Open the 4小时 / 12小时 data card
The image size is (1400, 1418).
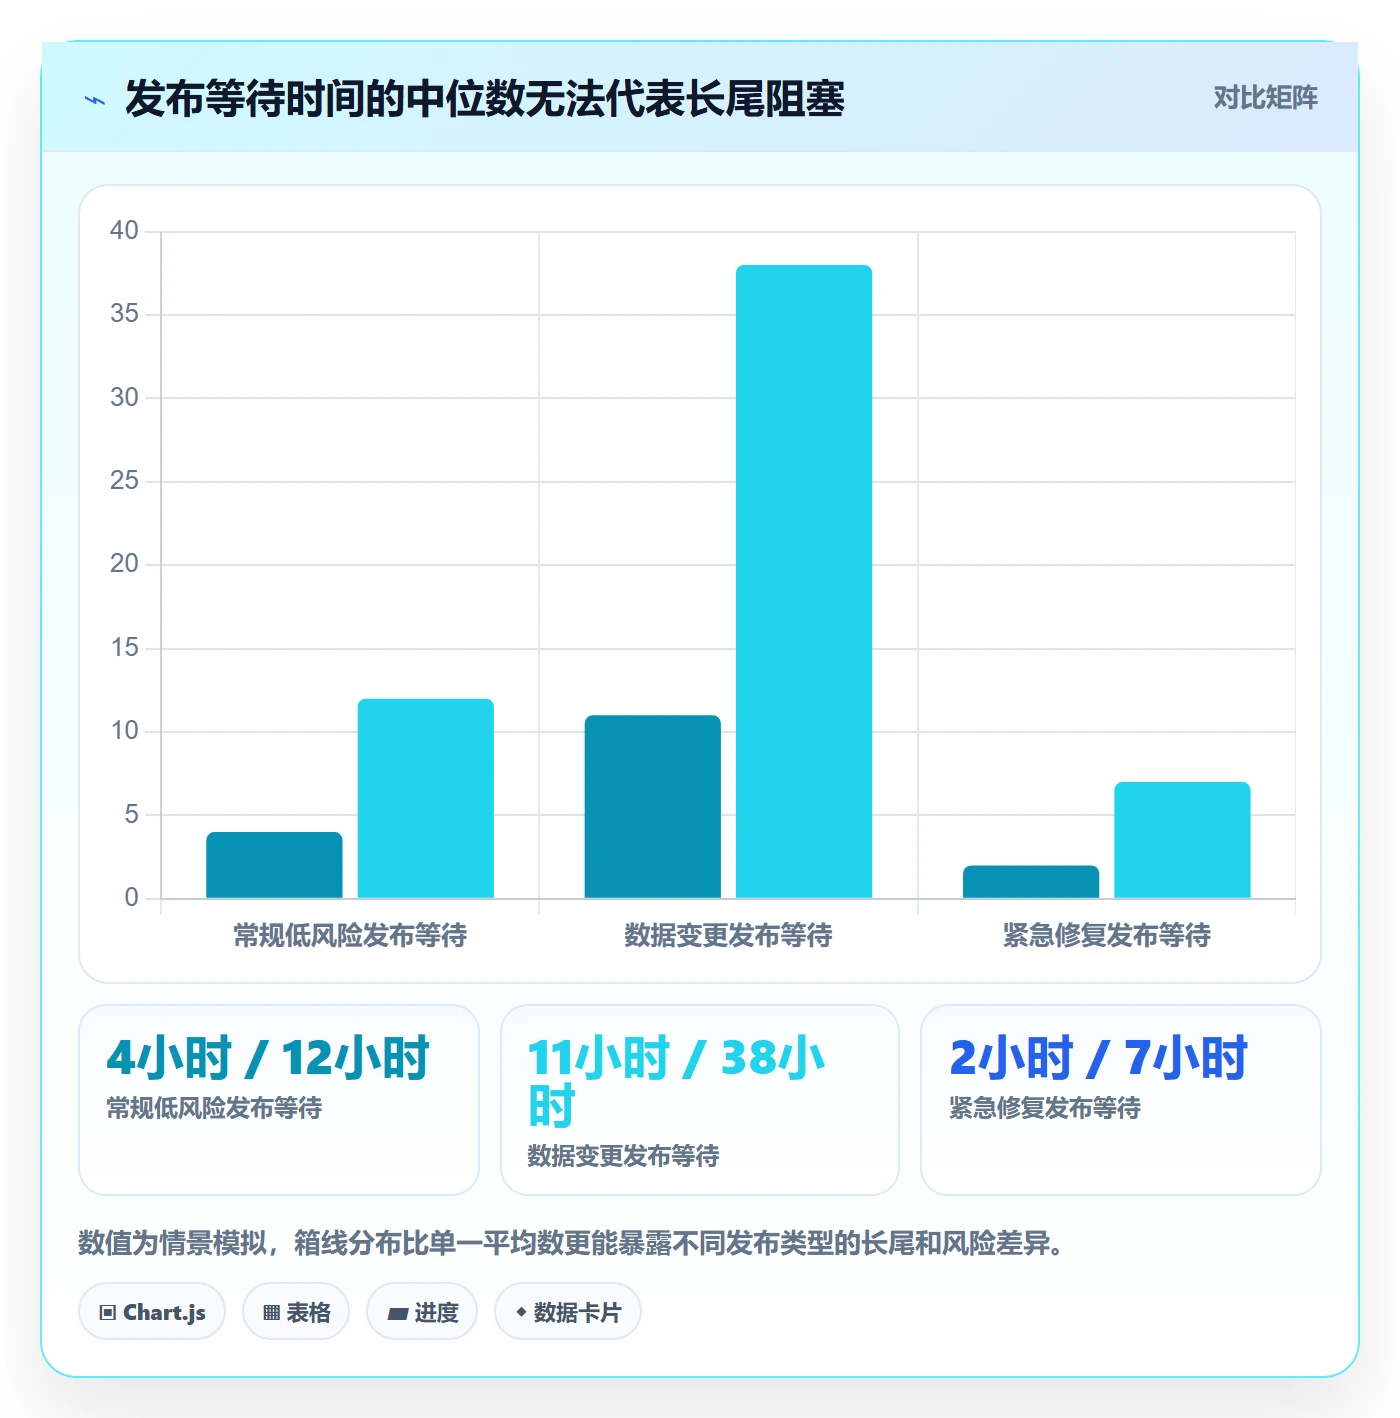(x=279, y=1100)
